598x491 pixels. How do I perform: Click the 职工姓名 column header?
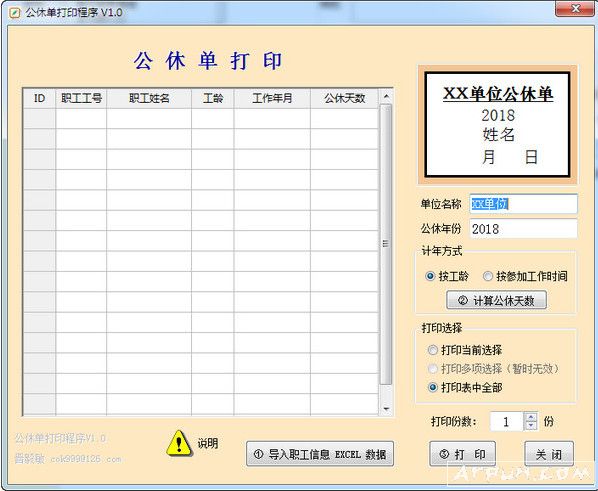pyautogui.click(x=149, y=98)
